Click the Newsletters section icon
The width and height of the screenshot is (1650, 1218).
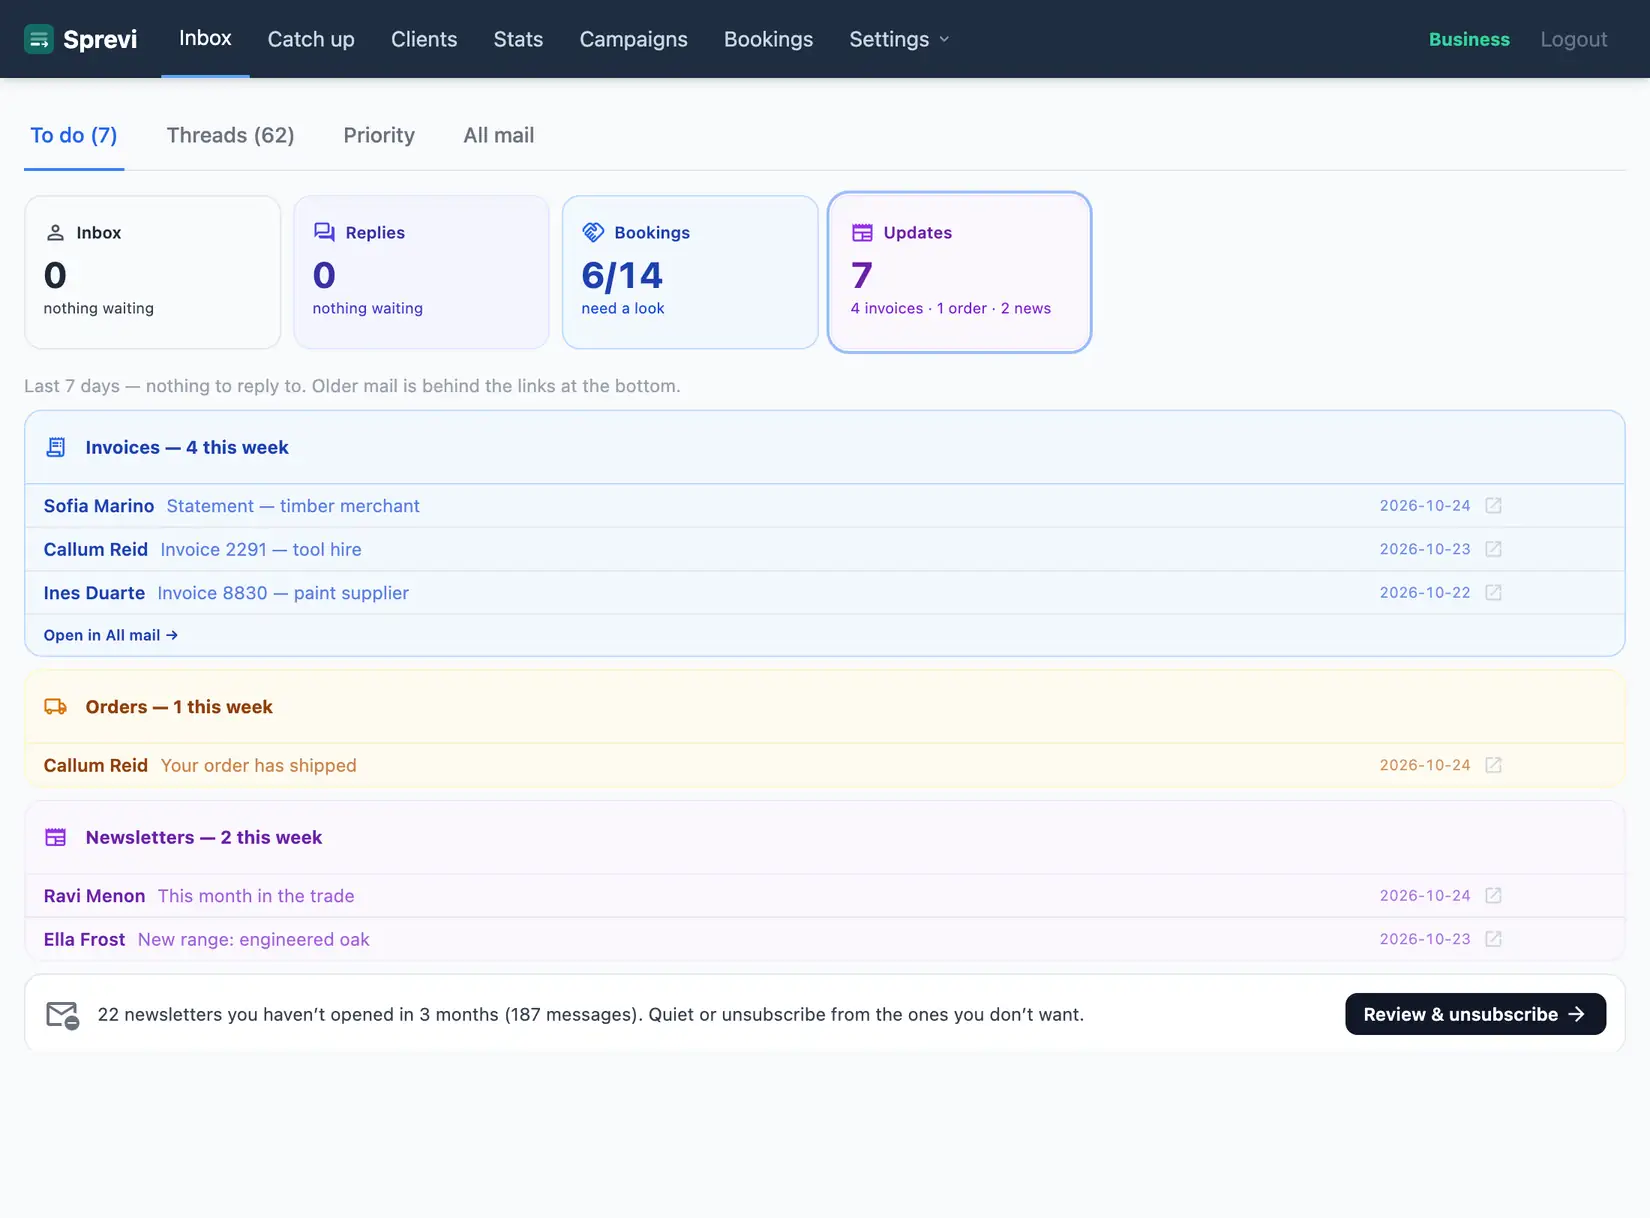[56, 837]
